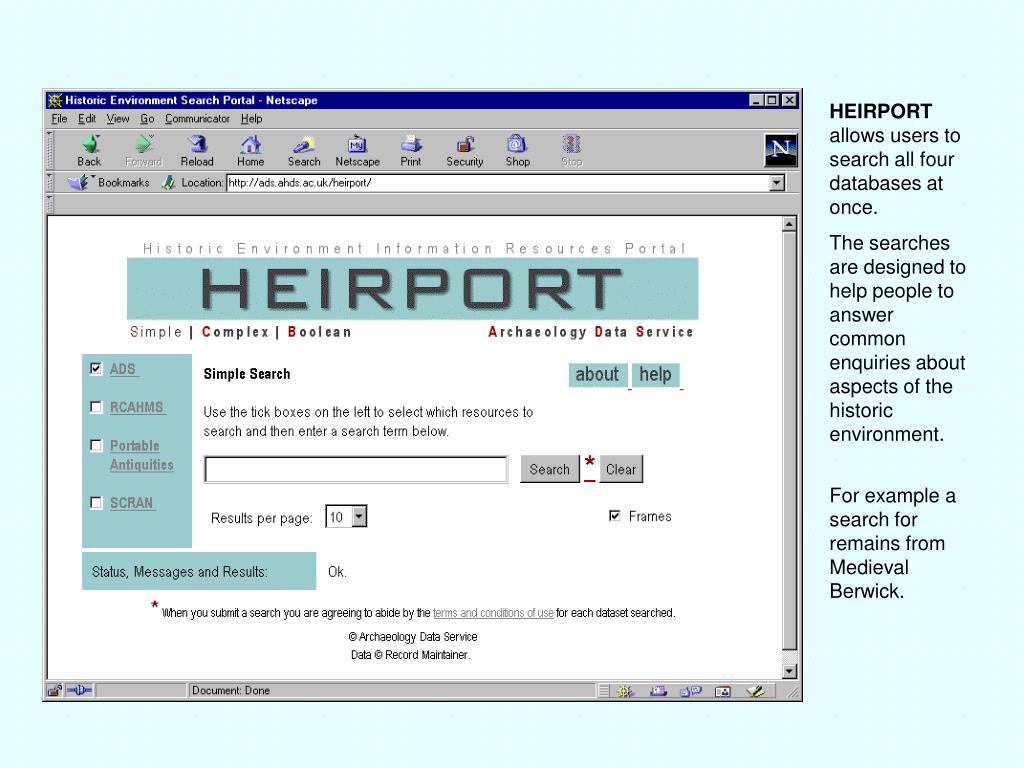Open terms and conditions of use link
Screen dimensions: 1024x768
click(x=493, y=613)
